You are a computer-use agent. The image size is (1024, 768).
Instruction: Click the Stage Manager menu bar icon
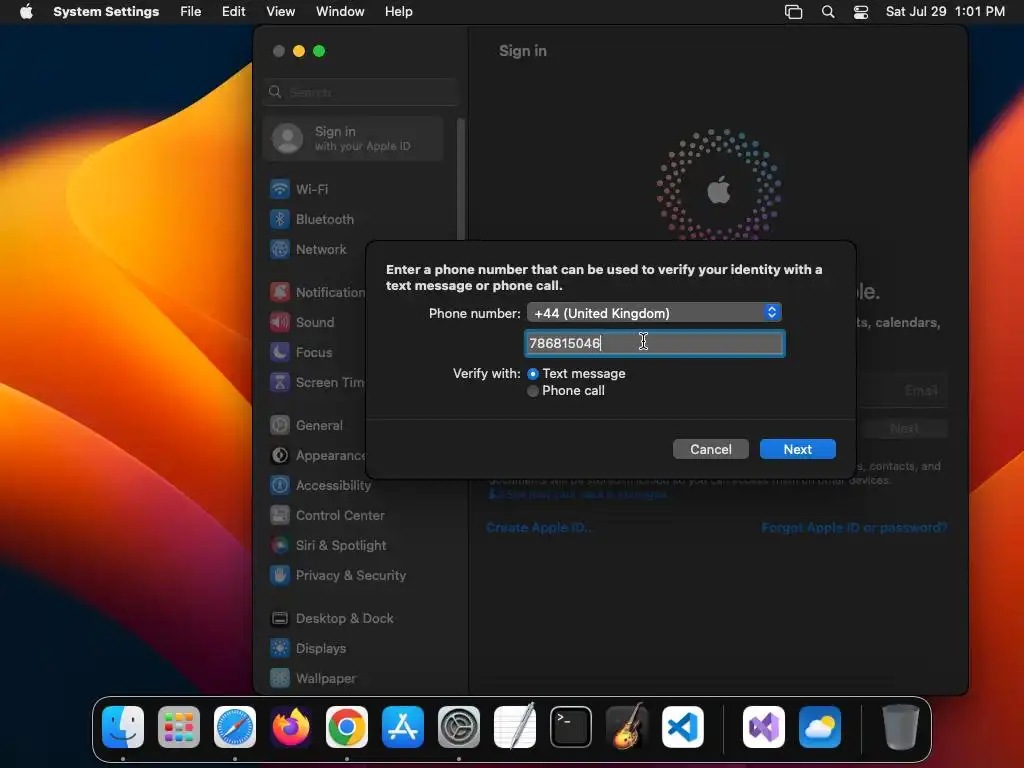click(x=793, y=12)
